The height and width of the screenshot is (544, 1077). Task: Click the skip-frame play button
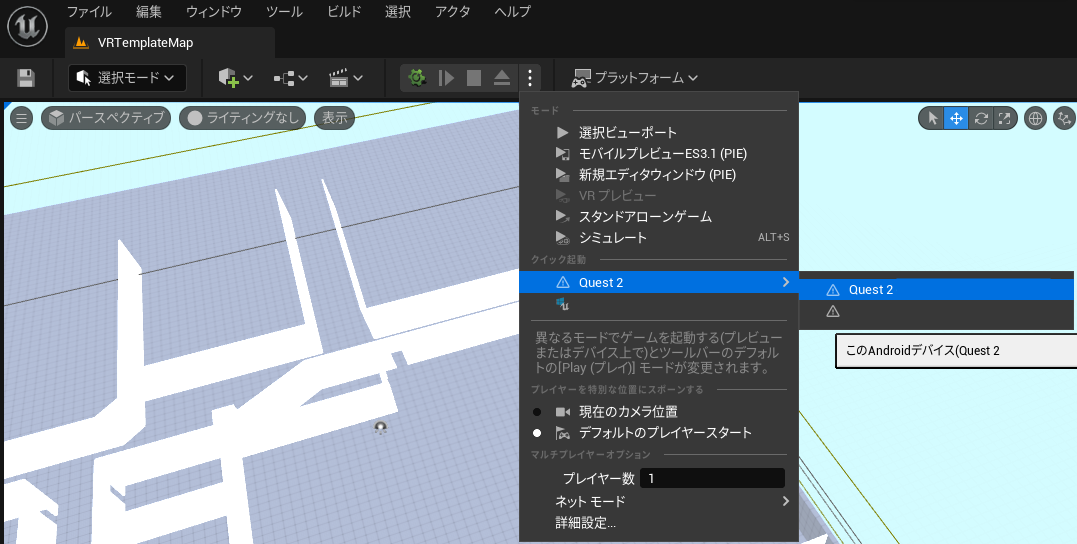click(x=446, y=78)
